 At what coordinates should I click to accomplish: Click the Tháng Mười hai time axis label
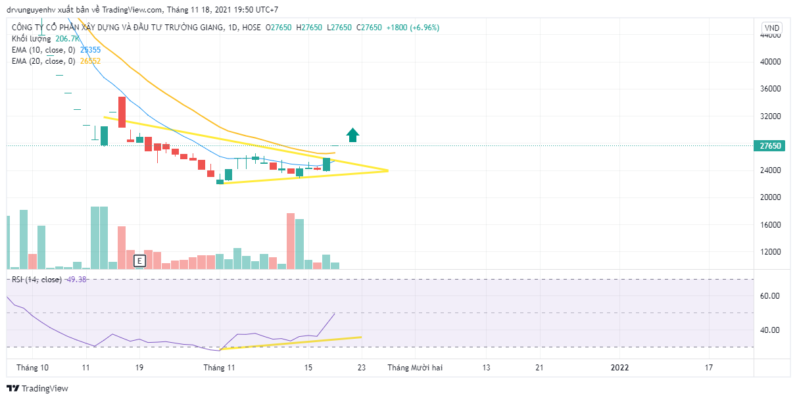coord(415,367)
